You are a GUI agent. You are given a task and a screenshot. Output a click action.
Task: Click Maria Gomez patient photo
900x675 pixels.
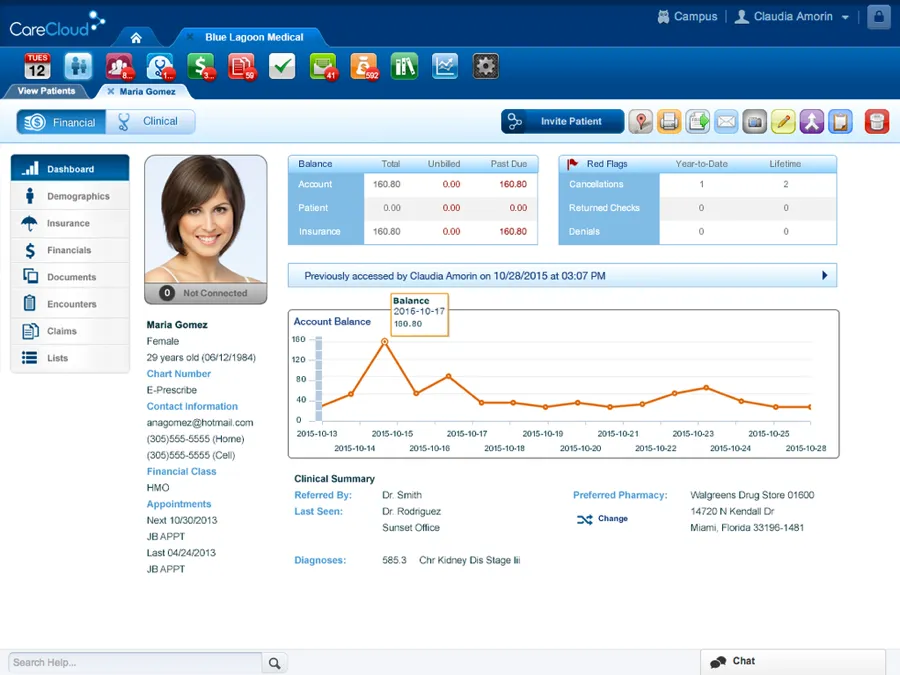click(x=205, y=219)
